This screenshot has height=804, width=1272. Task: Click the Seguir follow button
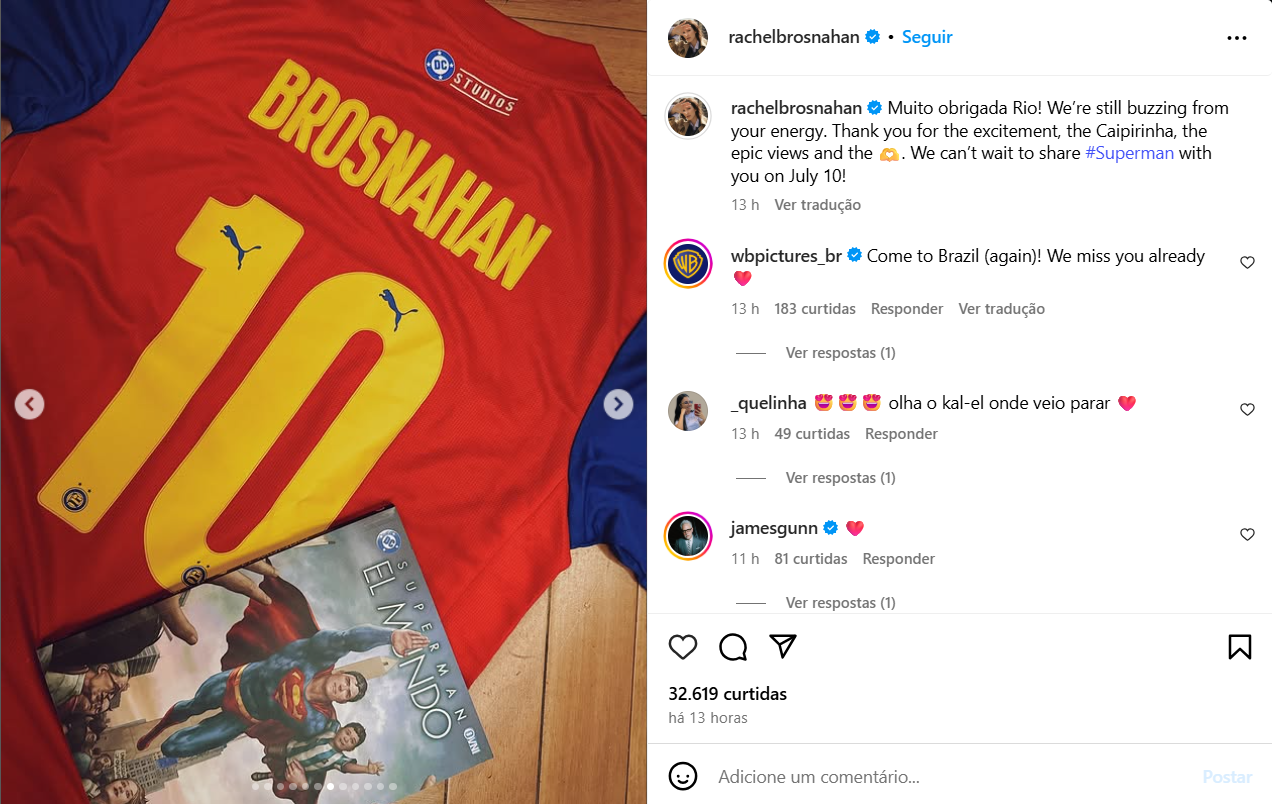[x=927, y=37]
